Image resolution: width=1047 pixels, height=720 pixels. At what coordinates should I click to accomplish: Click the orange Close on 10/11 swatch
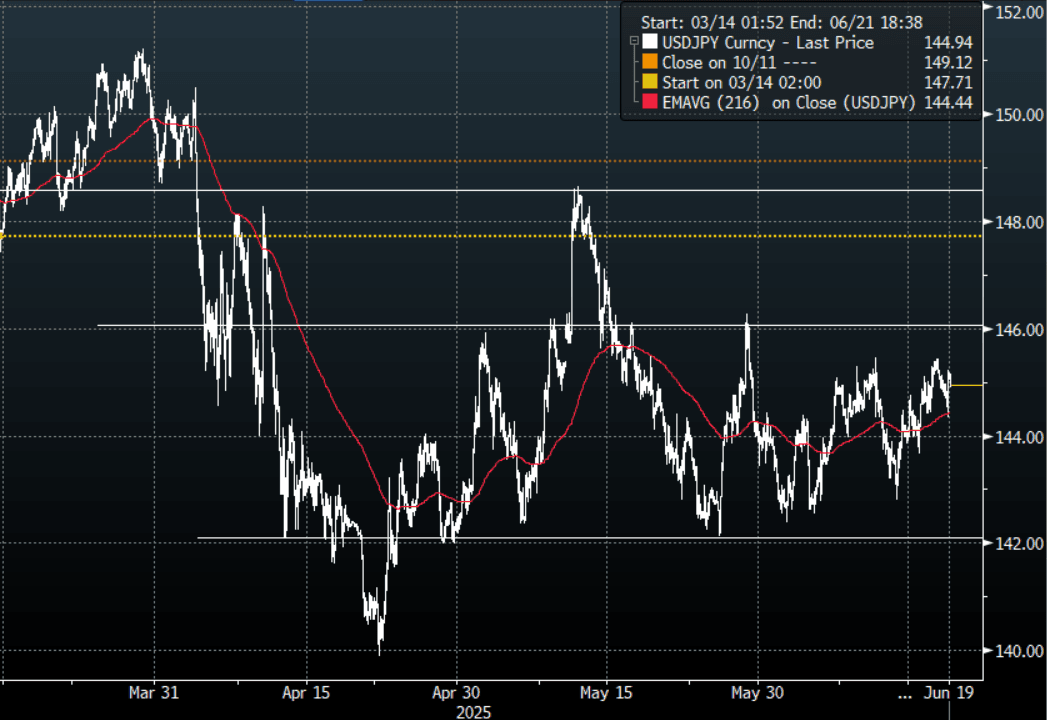tap(651, 62)
